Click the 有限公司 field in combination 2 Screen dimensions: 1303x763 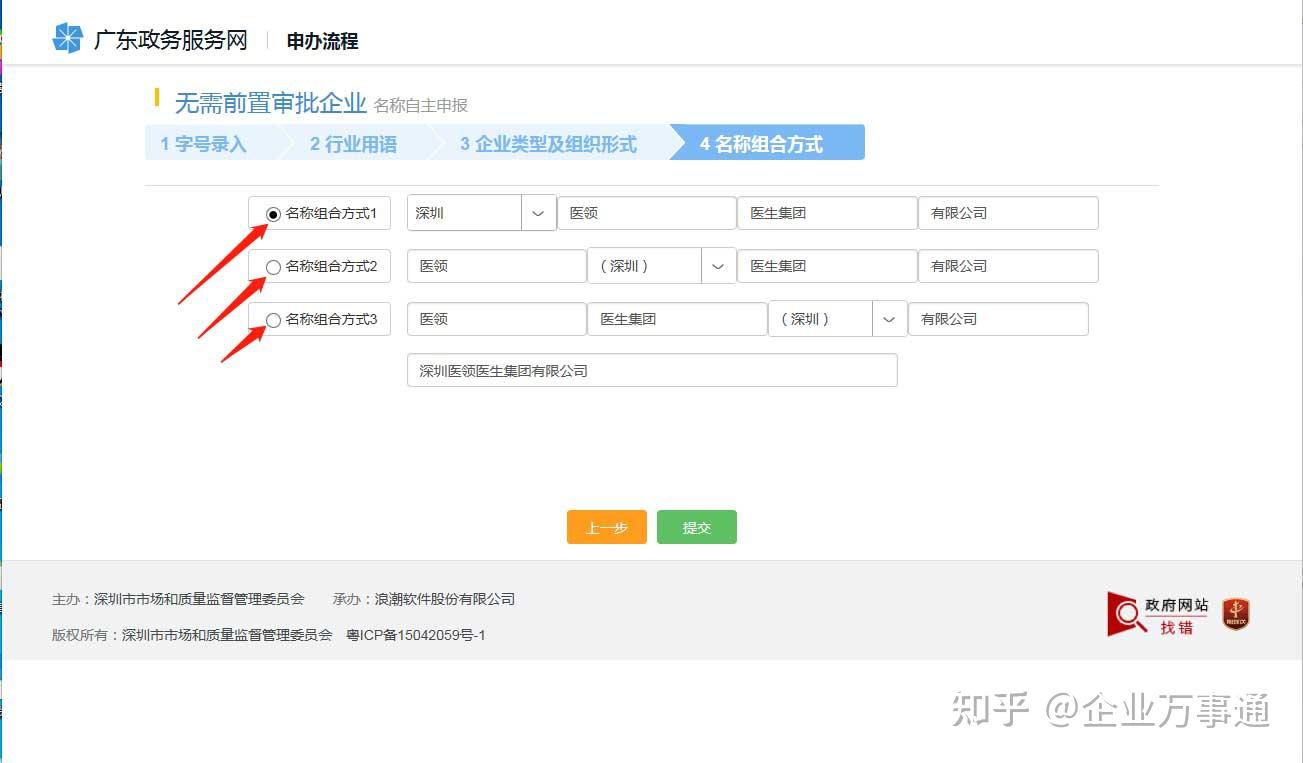coord(1008,266)
